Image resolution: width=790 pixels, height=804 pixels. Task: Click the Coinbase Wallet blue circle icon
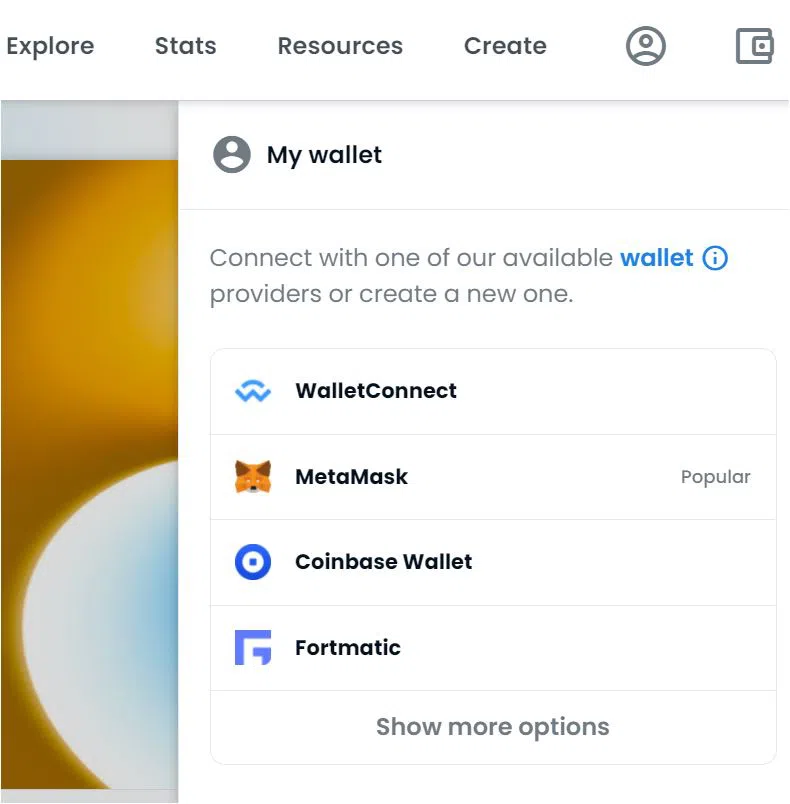click(x=253, y=562)
